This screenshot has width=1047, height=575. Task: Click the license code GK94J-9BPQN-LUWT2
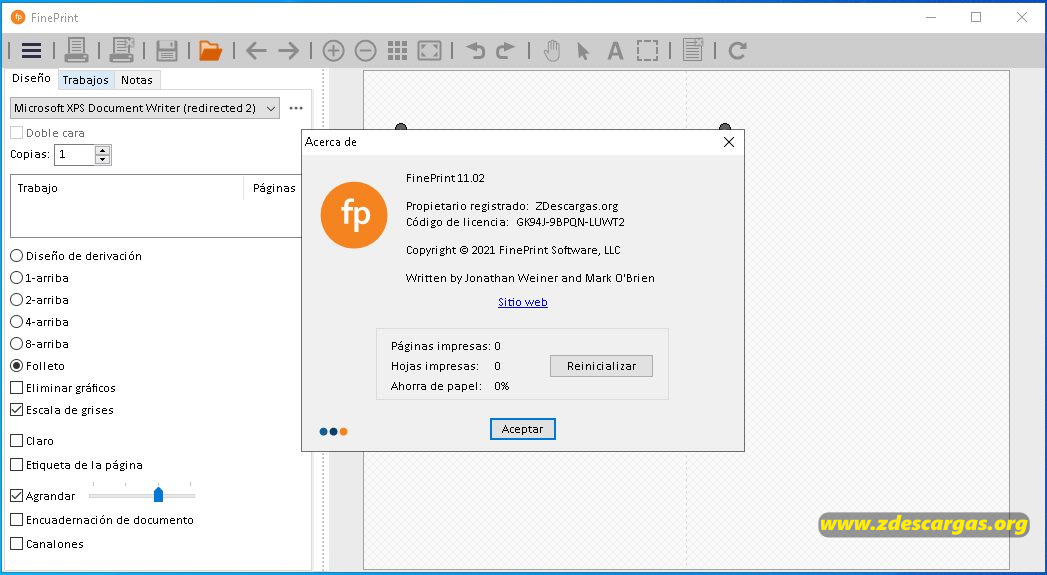pyautogui.click(x=570, y=222)
